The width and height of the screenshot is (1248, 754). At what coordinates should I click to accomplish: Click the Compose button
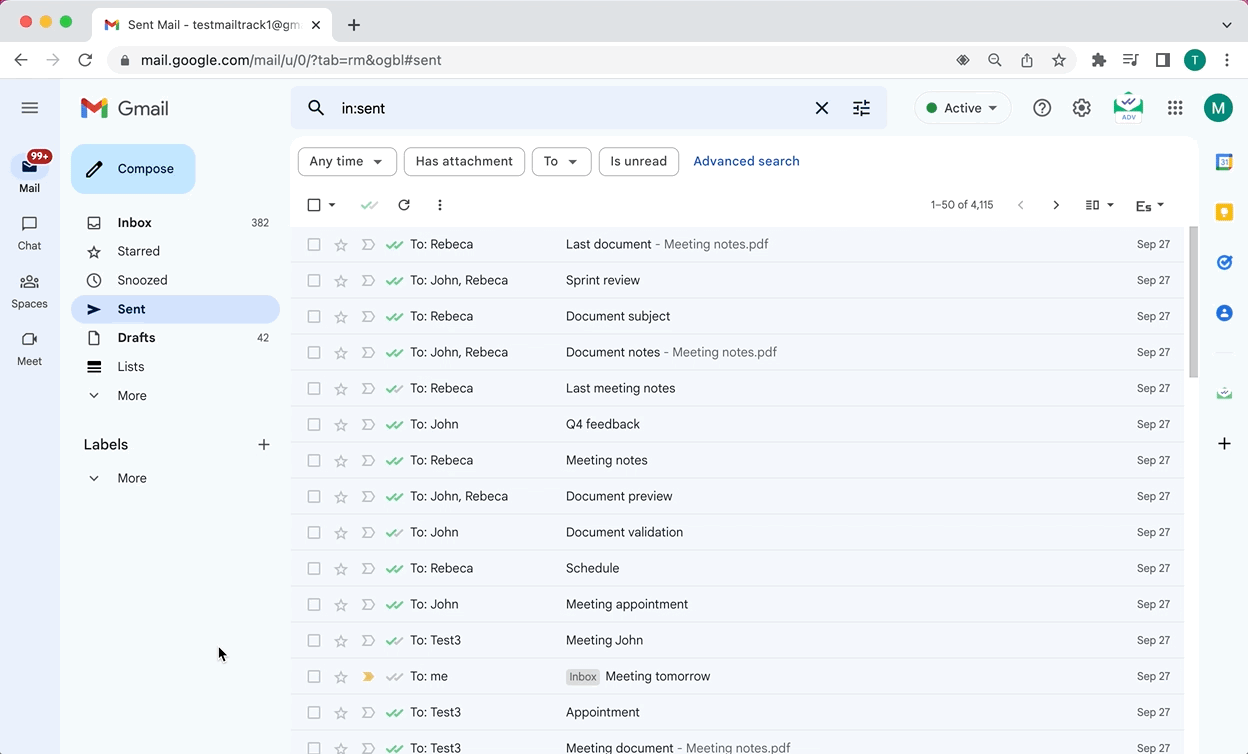pyautogui.click(x=133, y=168)
